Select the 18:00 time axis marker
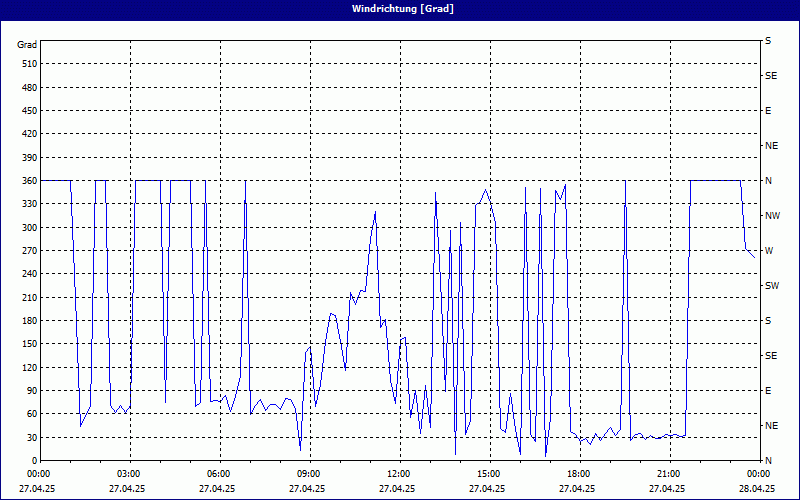Screen dimensions: 800x500 click(x=578, y=473)
